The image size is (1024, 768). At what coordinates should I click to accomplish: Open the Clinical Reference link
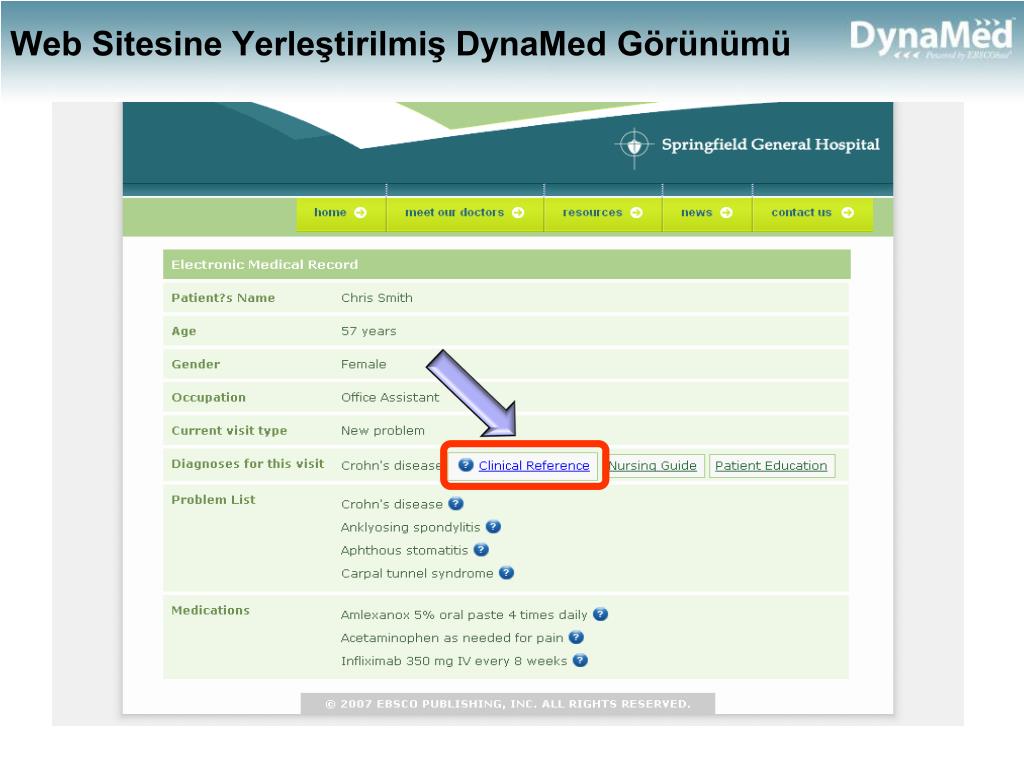534,465
